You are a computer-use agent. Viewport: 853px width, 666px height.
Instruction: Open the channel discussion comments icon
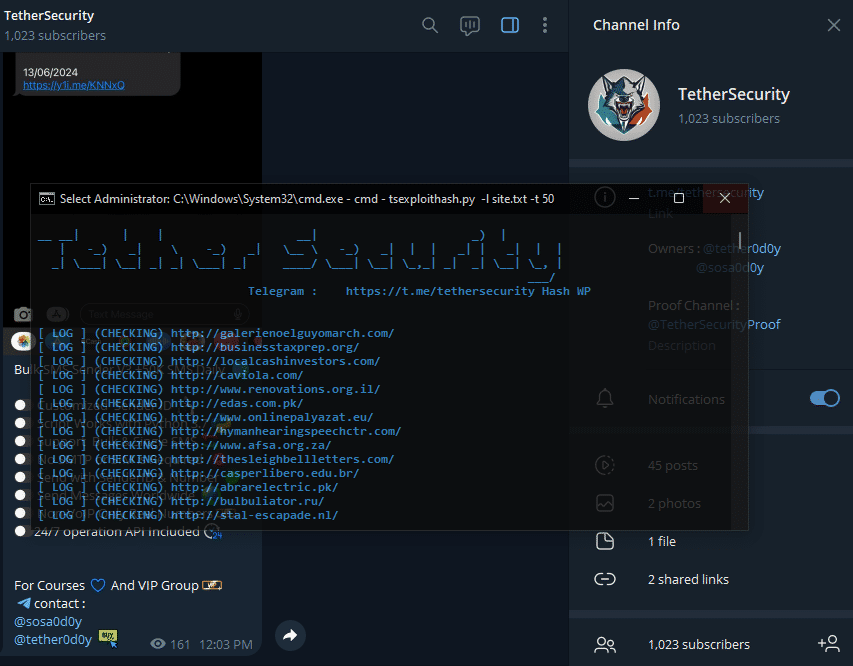tap(469, 26)
